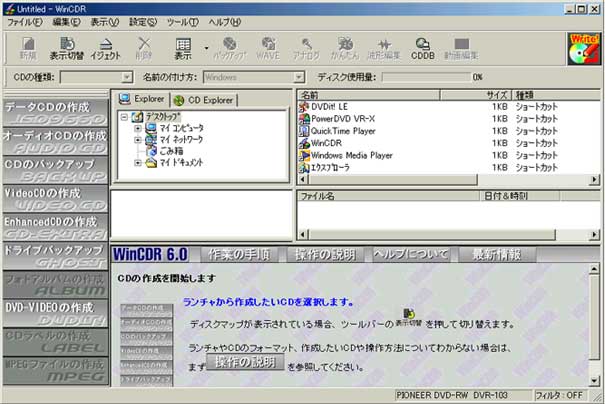Open the ファイル(F) menu

[25, 22]
